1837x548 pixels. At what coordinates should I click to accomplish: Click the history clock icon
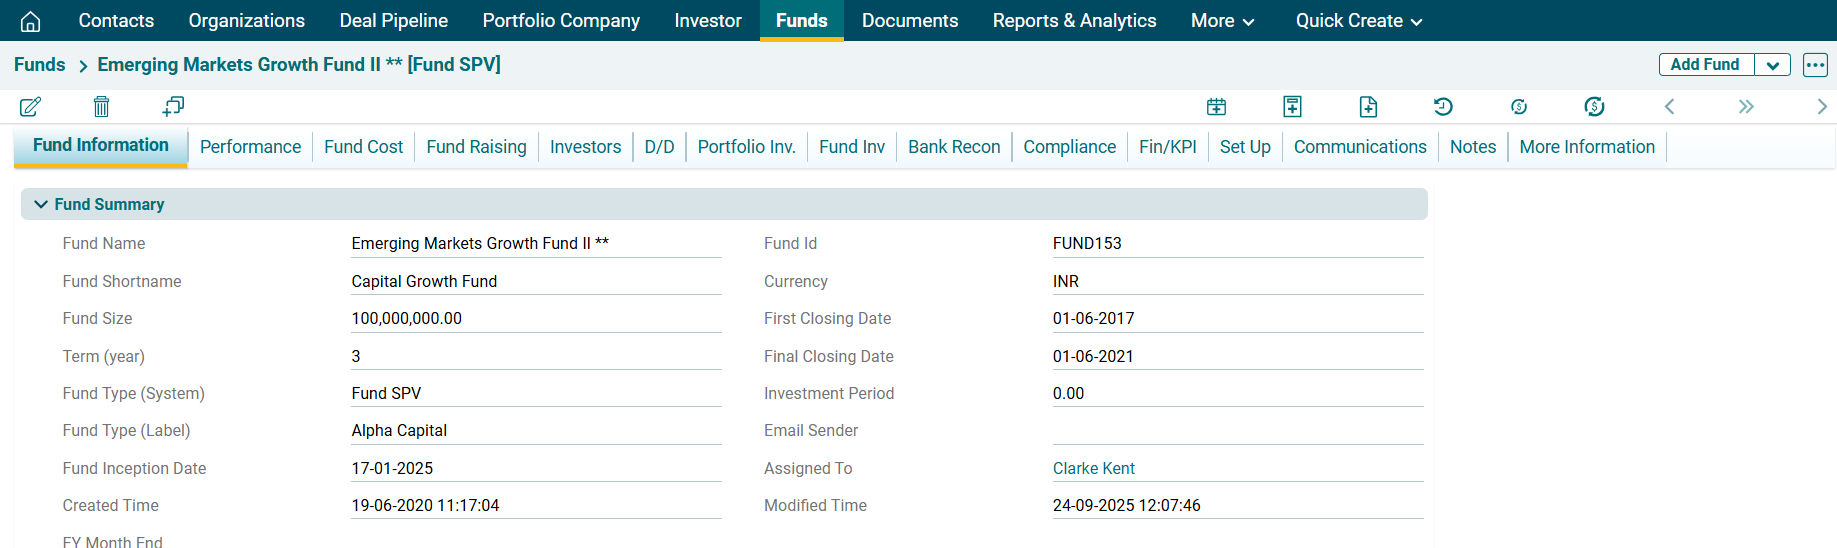pyautogui.click(x=1442, y=106)
